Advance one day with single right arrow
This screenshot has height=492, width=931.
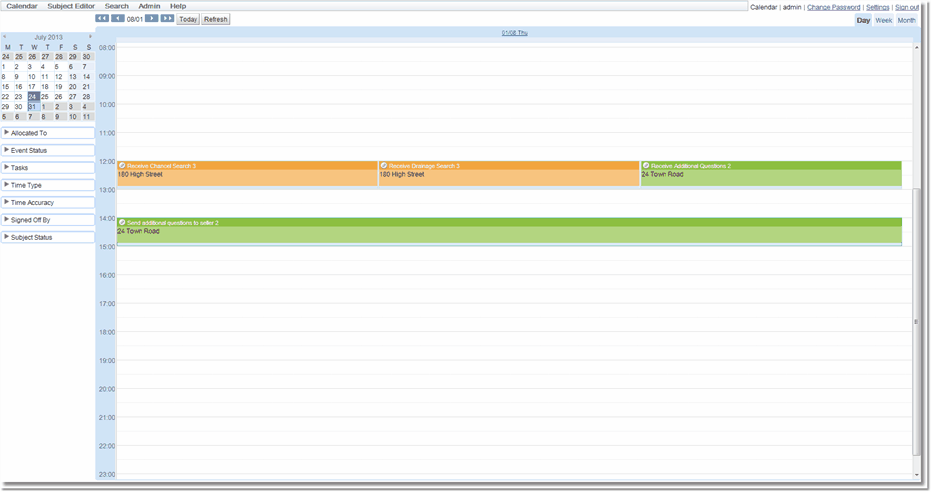pyautogui.click(x=151, y=19)
